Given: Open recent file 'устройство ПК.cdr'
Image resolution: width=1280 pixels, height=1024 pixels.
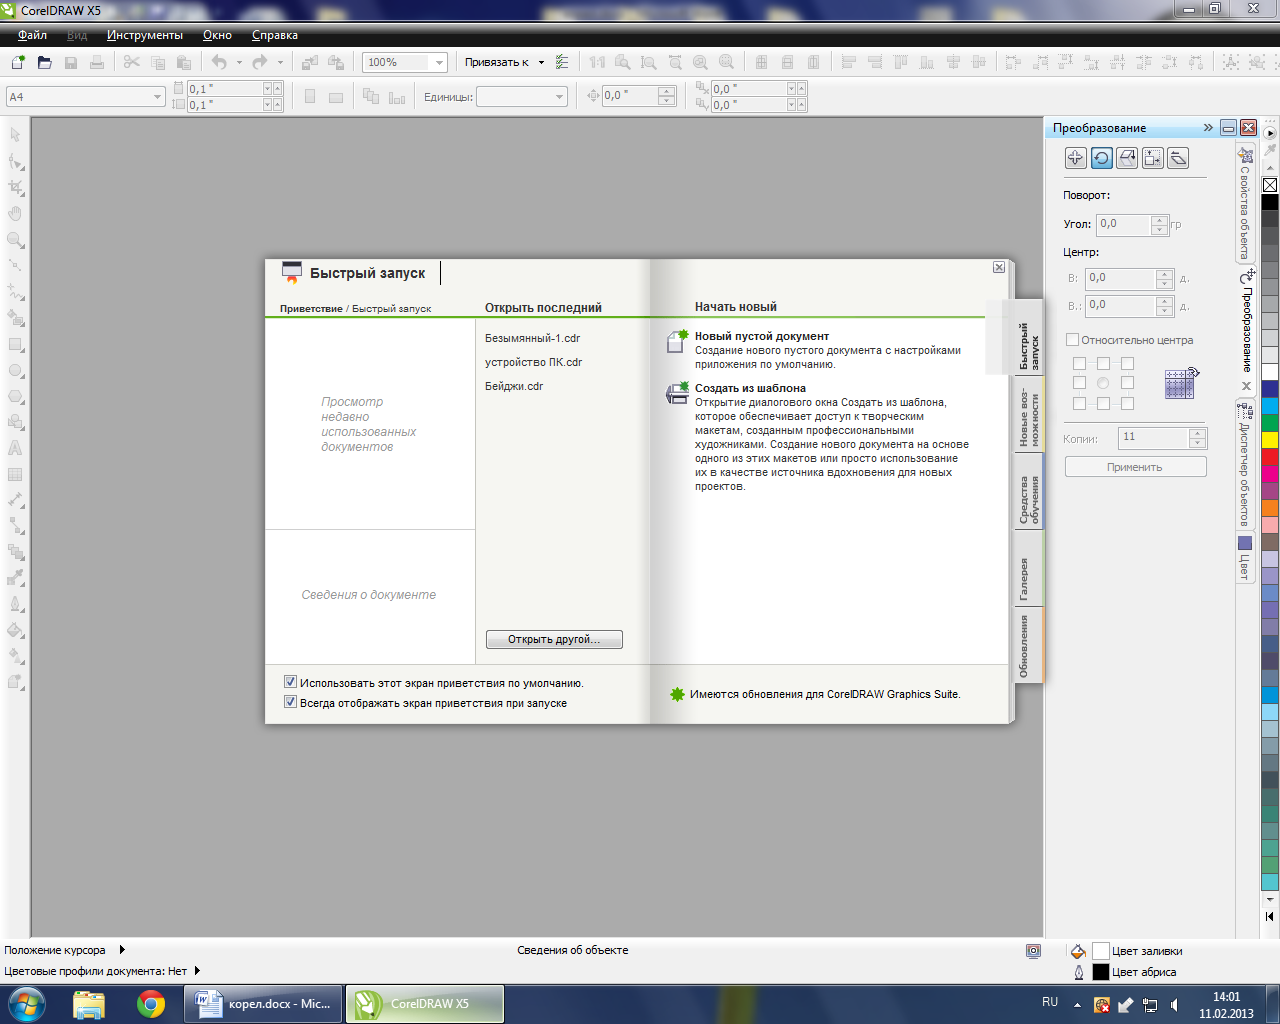Looking at the screenshot, I should click(x=533, y=362).
